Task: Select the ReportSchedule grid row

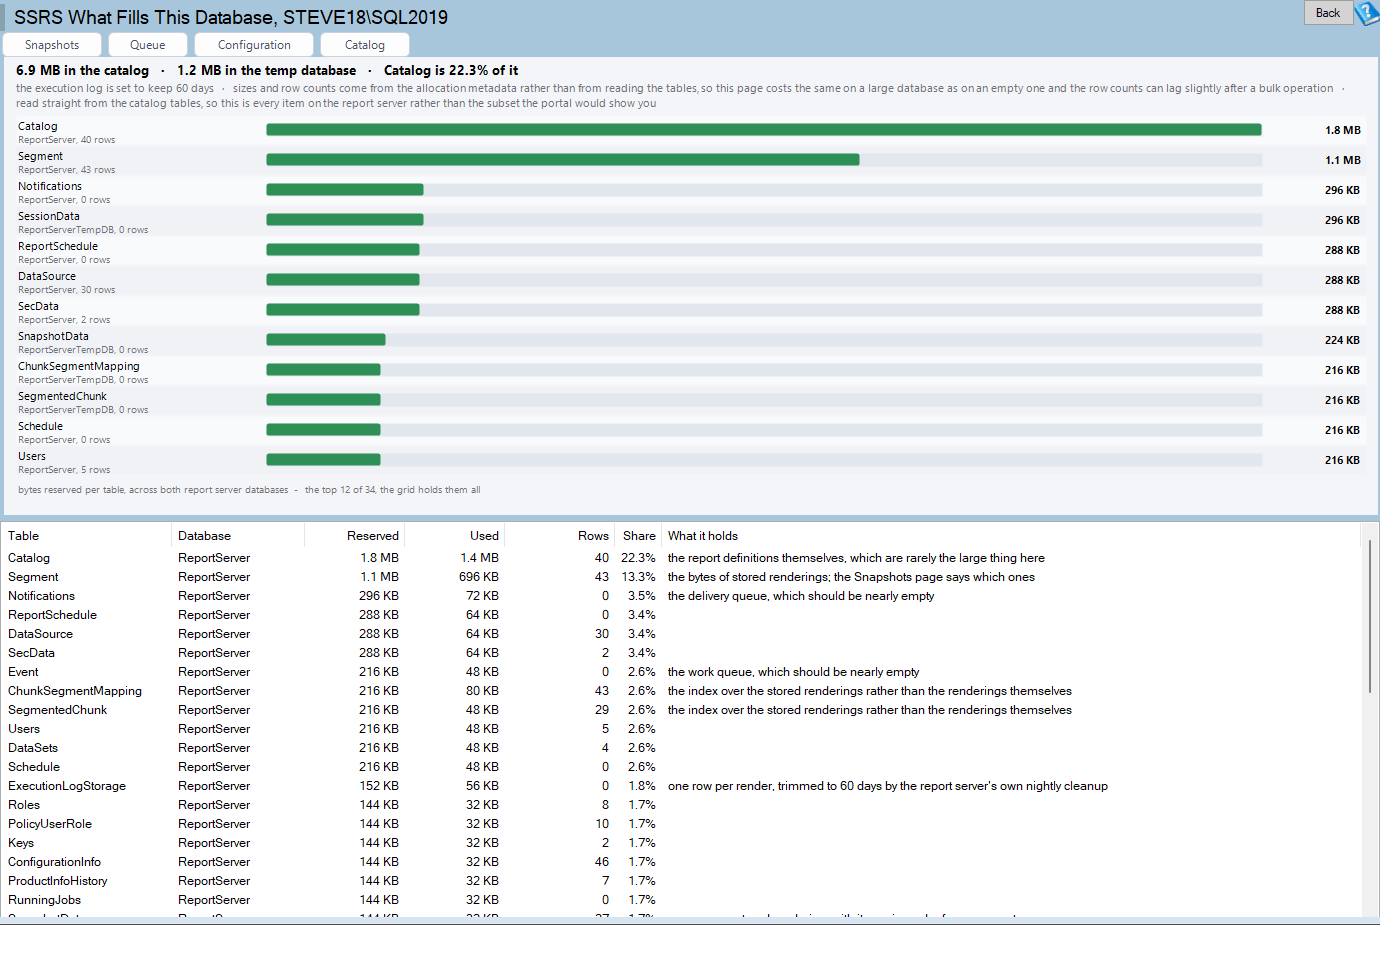Action: [682, 615]
